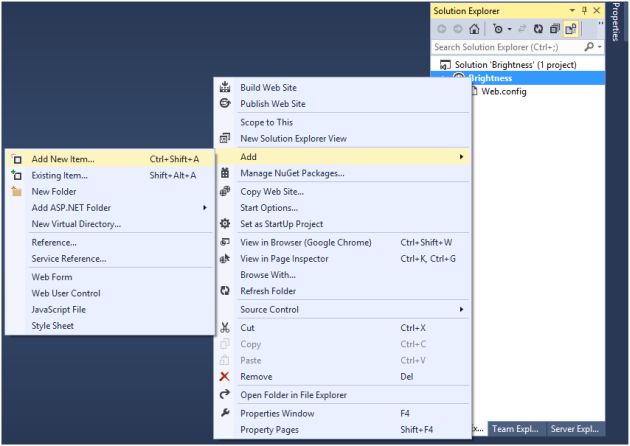The height and width of the screenshot is (446, 630).
Task: Click the Copy Web Site icon
Action: pos(225,191)
